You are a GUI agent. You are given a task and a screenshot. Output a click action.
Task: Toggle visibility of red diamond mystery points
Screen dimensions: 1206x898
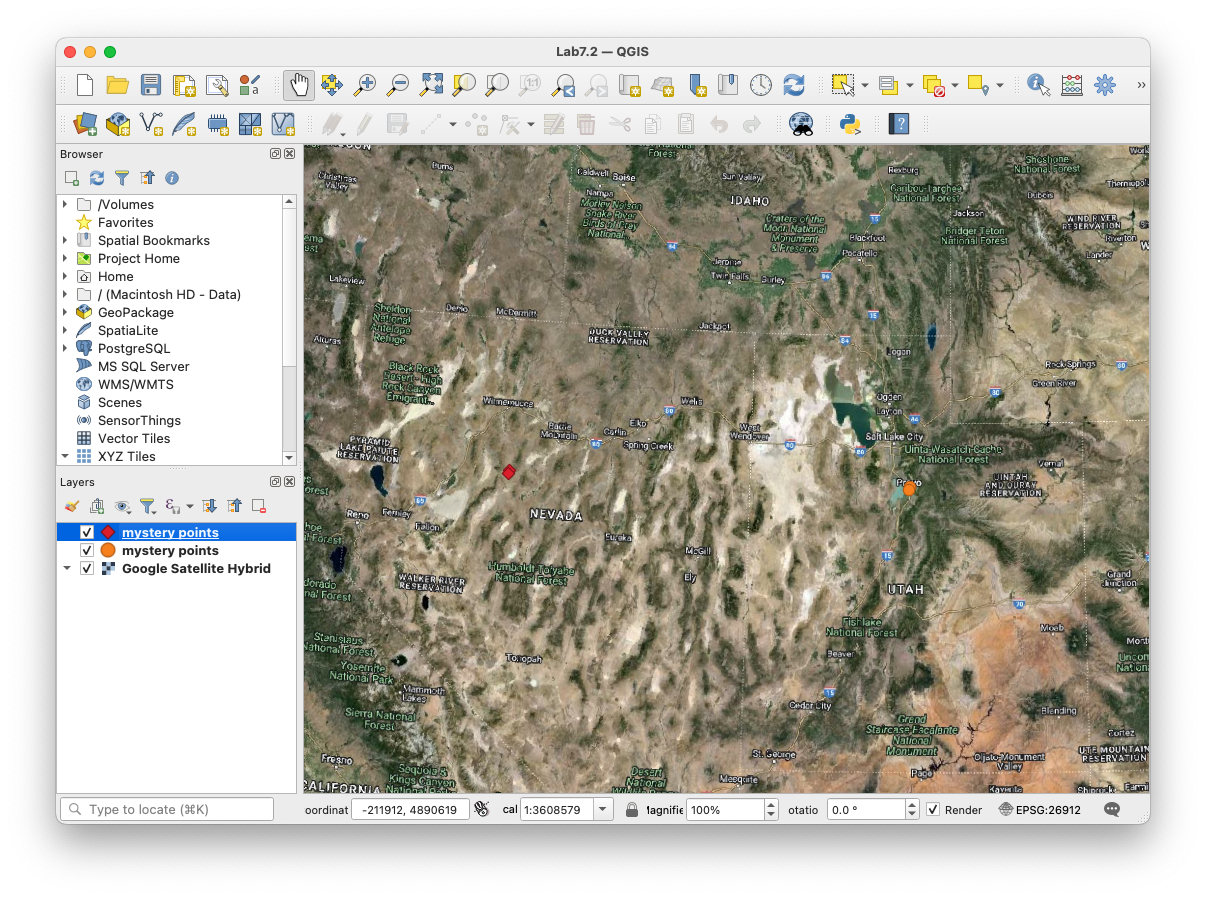click(87, 533)
